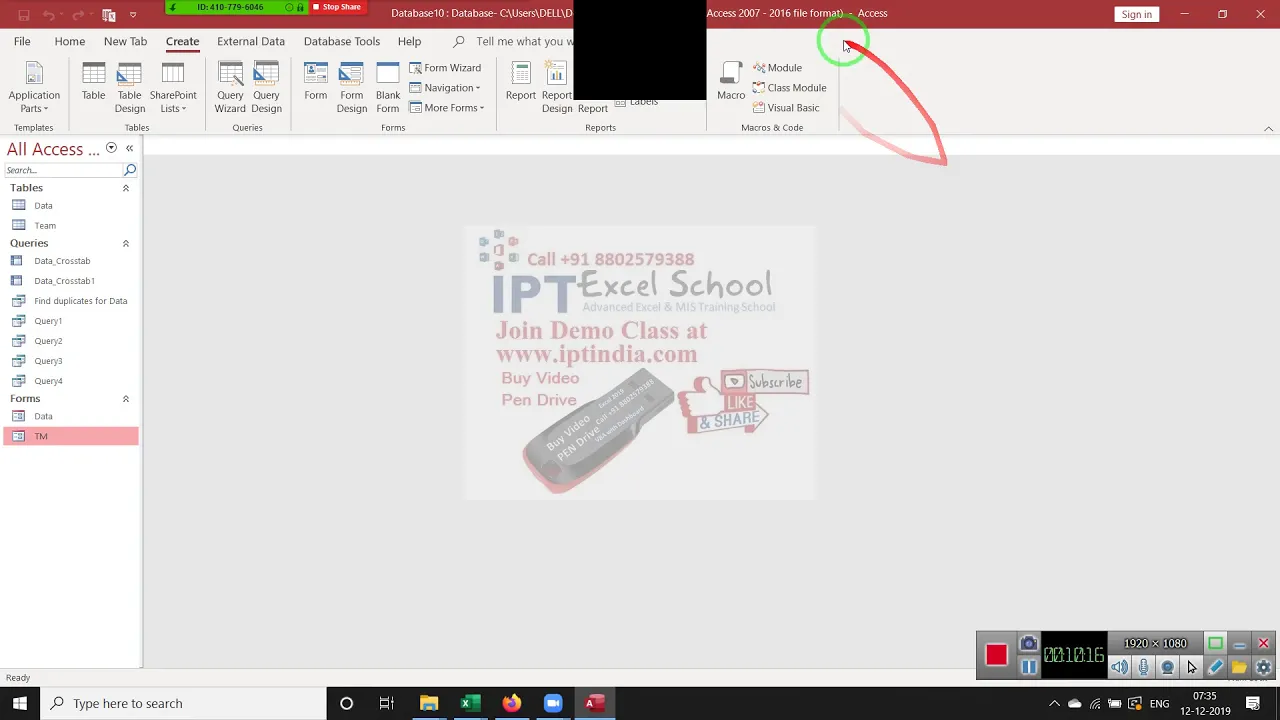Image resolution: width=1280 pixels, height=720 pixels.
Task: Open Query Design
Action: point(266,88)
